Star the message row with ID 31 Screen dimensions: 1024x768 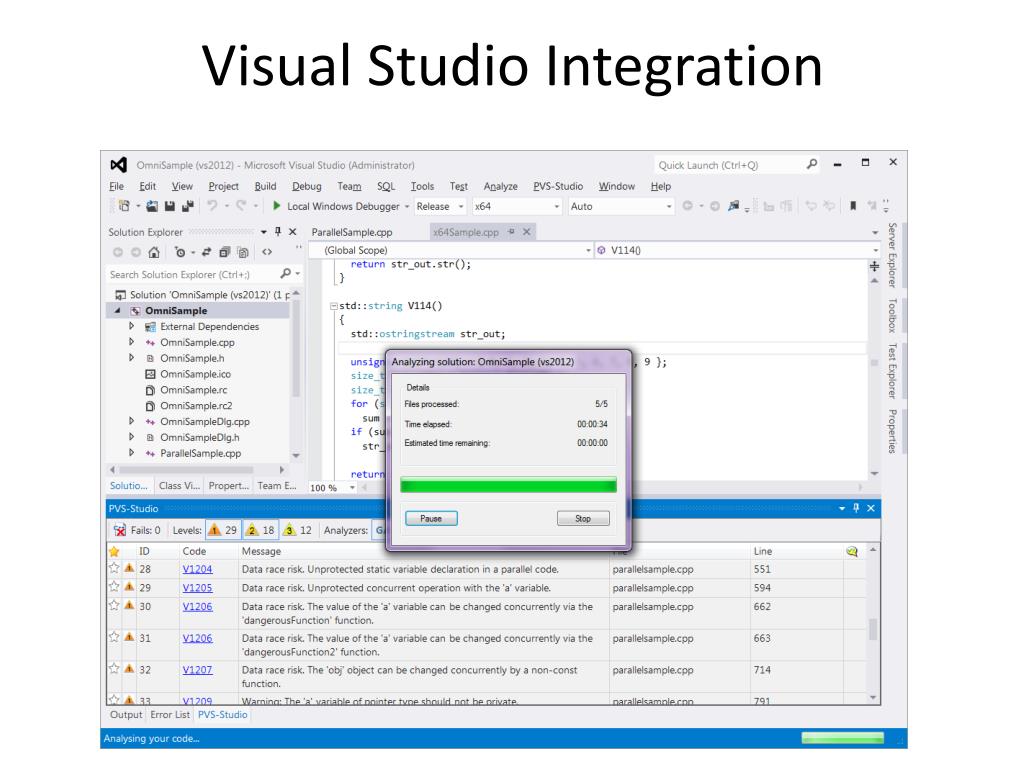pyautogui.click(x=114, y=637)
